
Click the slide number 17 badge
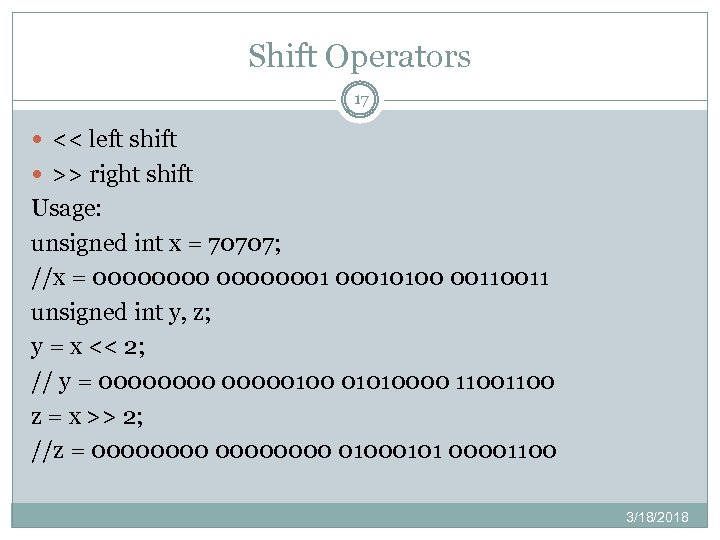click(360, 101)
